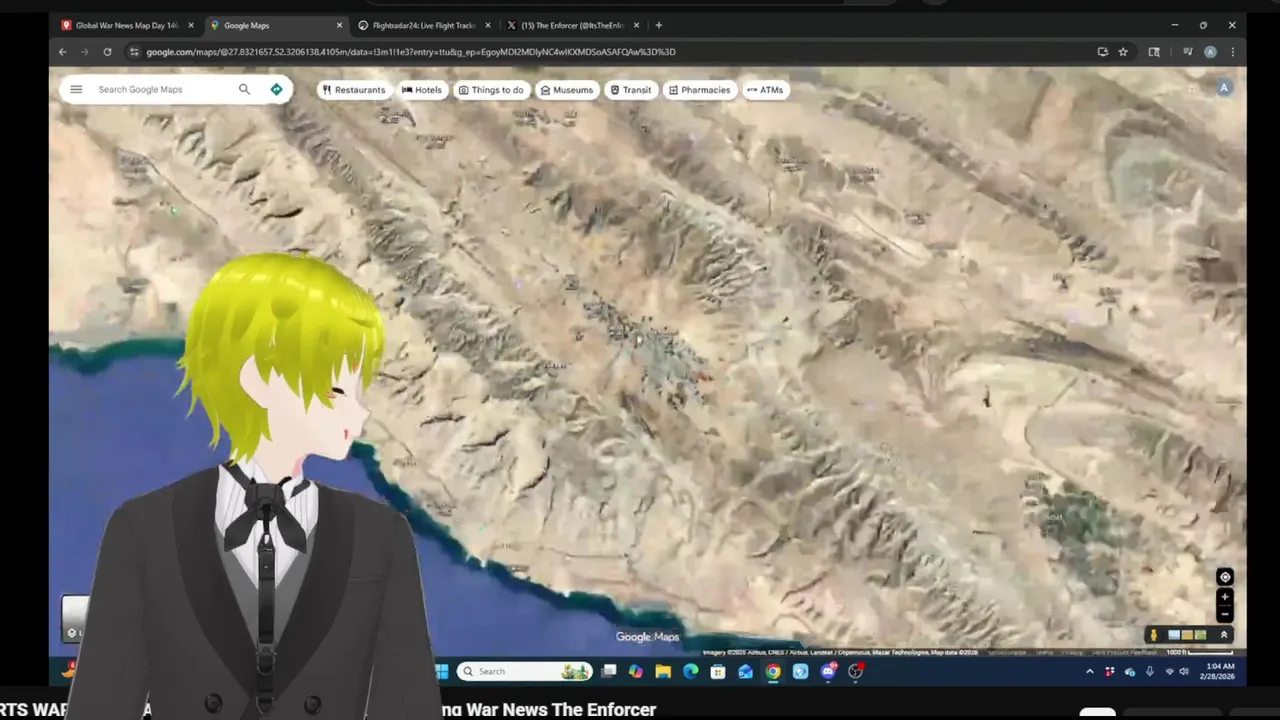Select the Hotels category chip
The image size is (1280, 720).
click(422, 90)
